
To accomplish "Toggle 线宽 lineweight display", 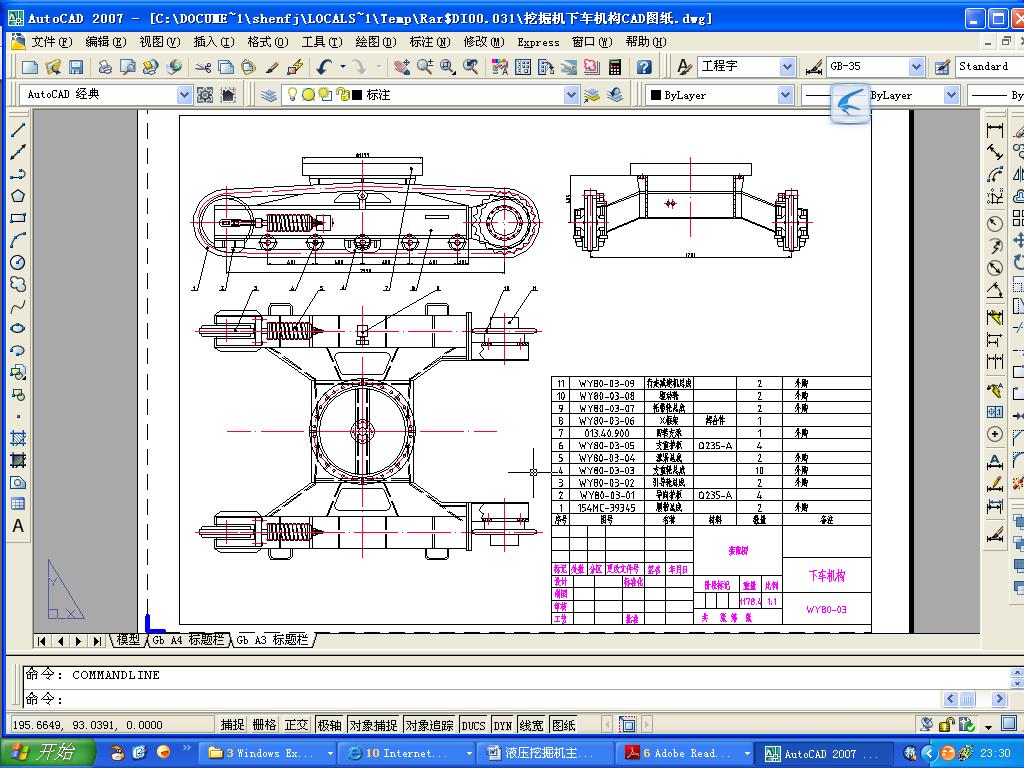I will (x=532, y=725).
